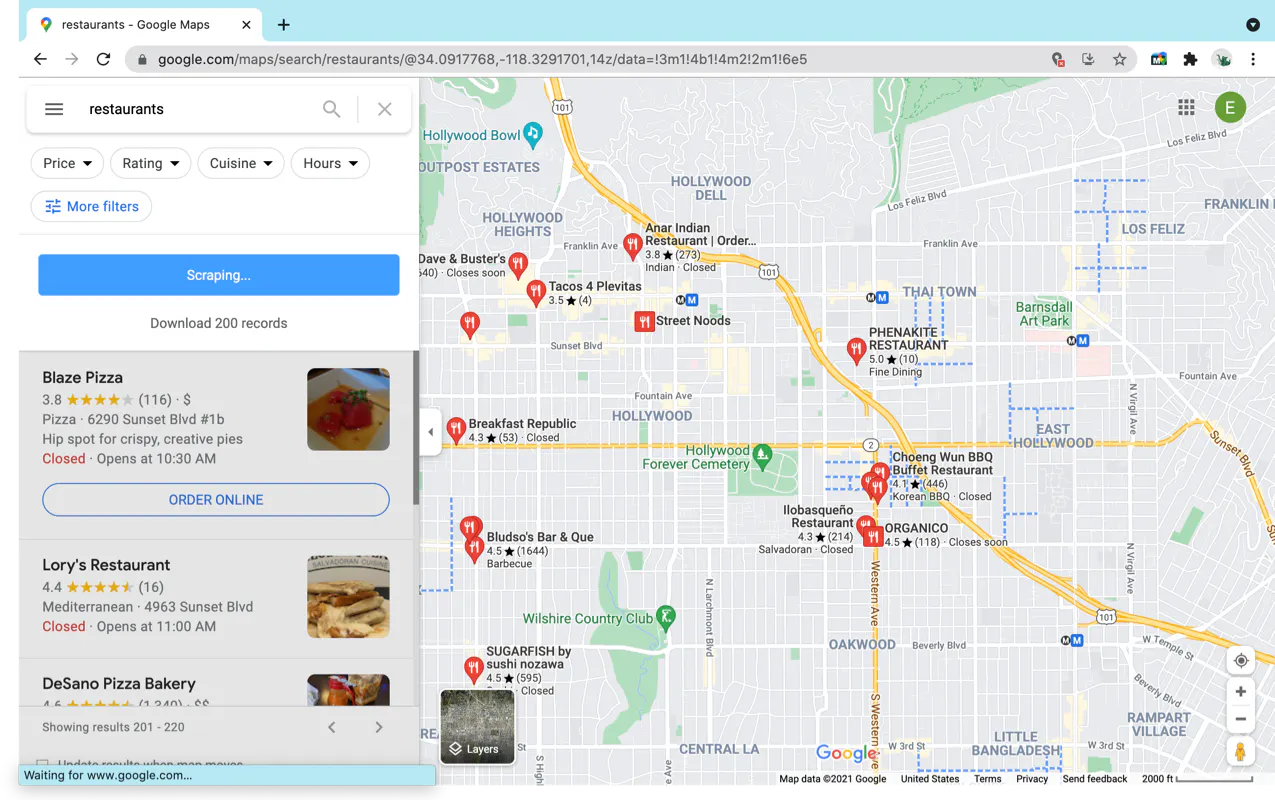This screenshot has width=1275, height=800.
Task: Close the restaurants - Google Maps tab
Action: [x=246, y=25]
